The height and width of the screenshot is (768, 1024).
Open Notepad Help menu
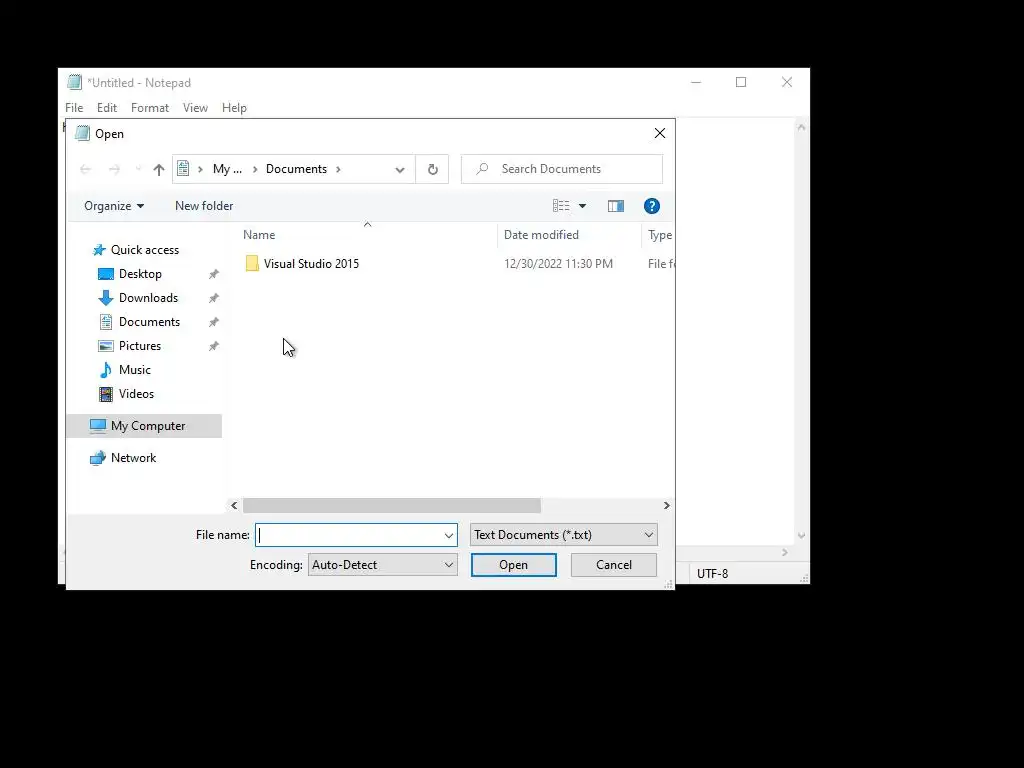pos(234,108)
